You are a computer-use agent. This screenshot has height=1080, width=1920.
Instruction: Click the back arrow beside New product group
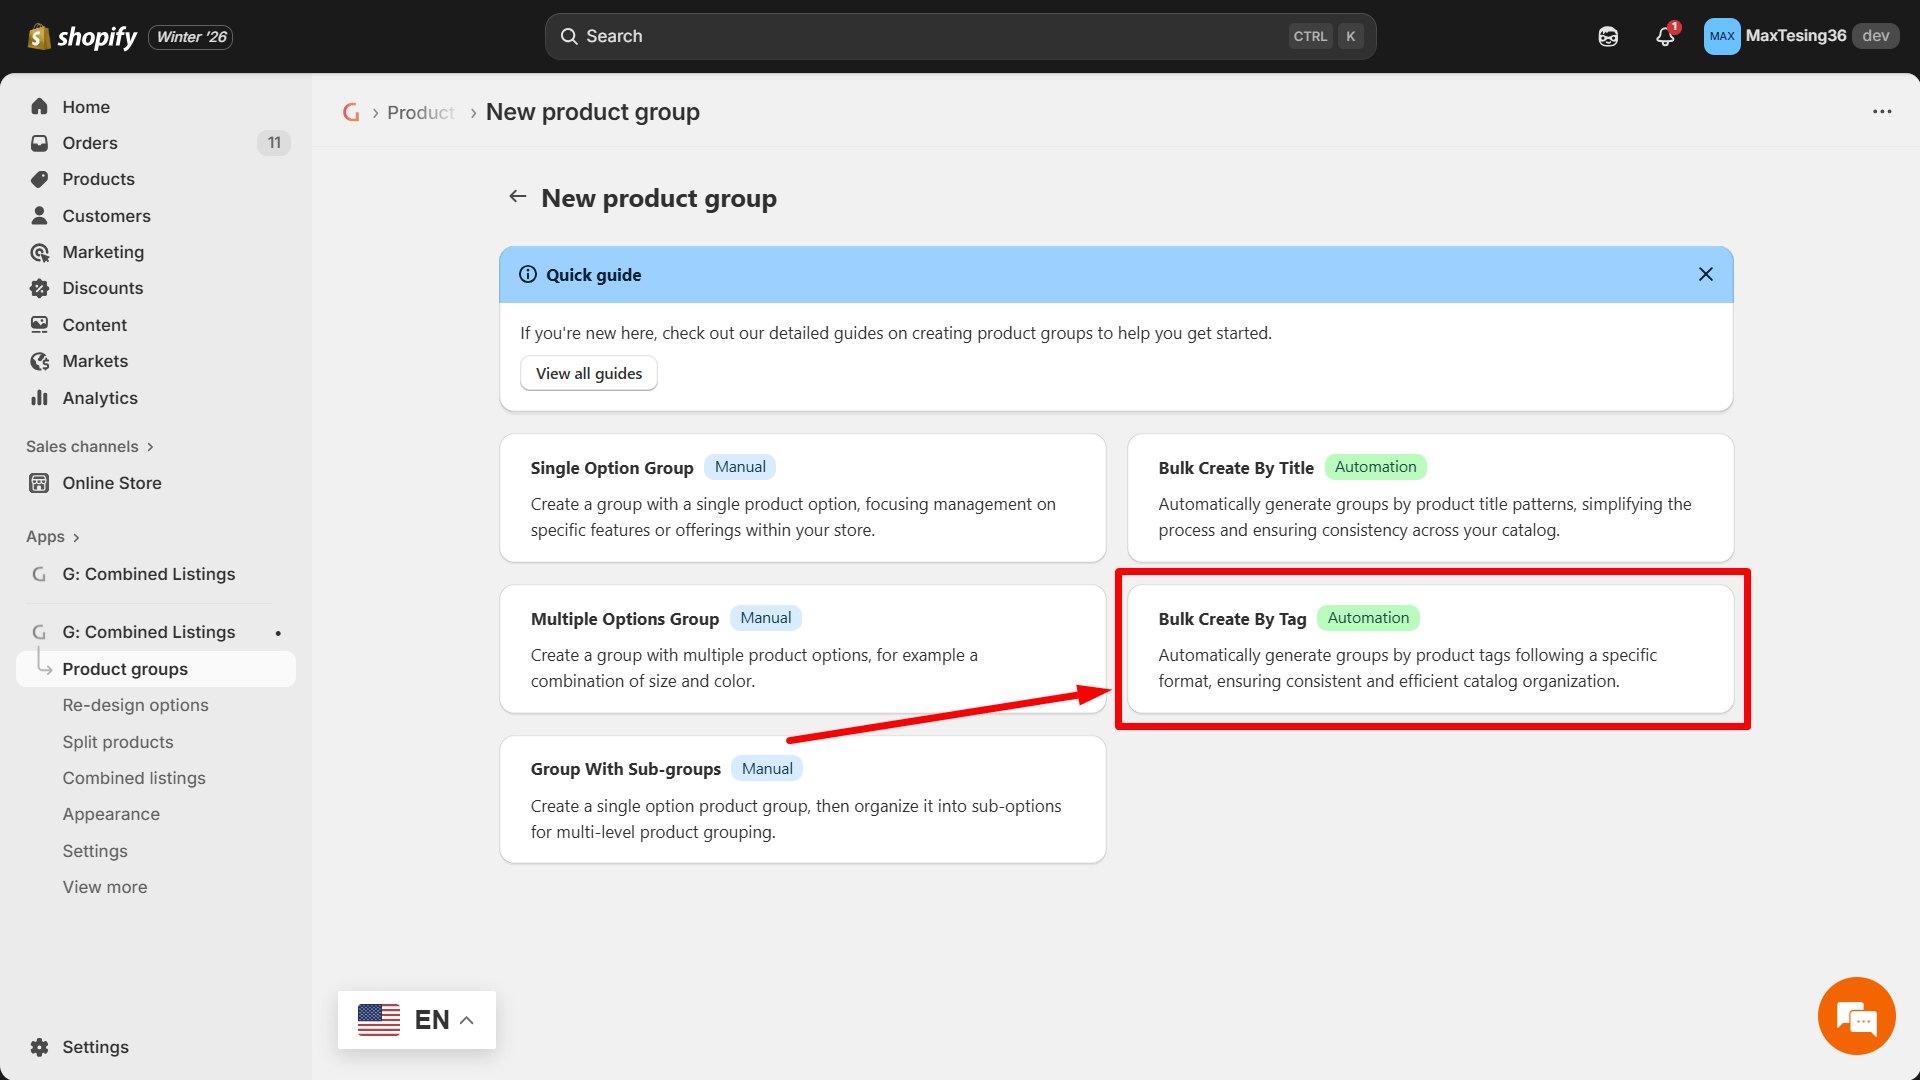(517, 196)
